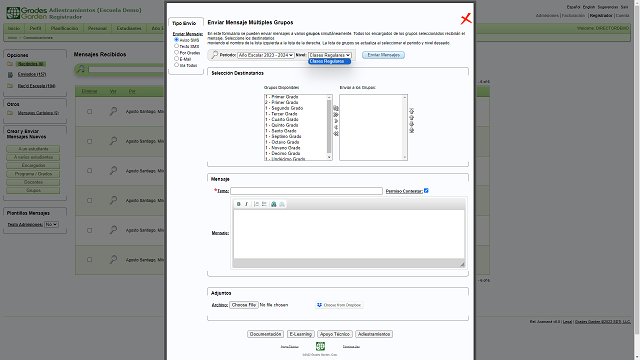
Task: Click the Grades Garden logo at dialog bottom
Action: [320, 346]
